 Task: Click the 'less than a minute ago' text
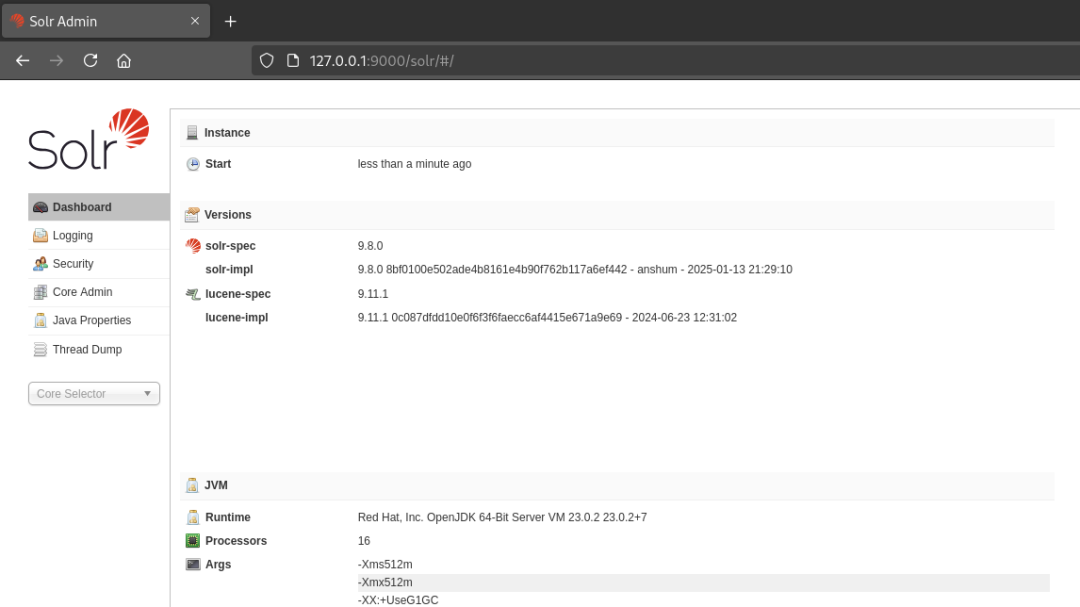[x=414, y=164]
